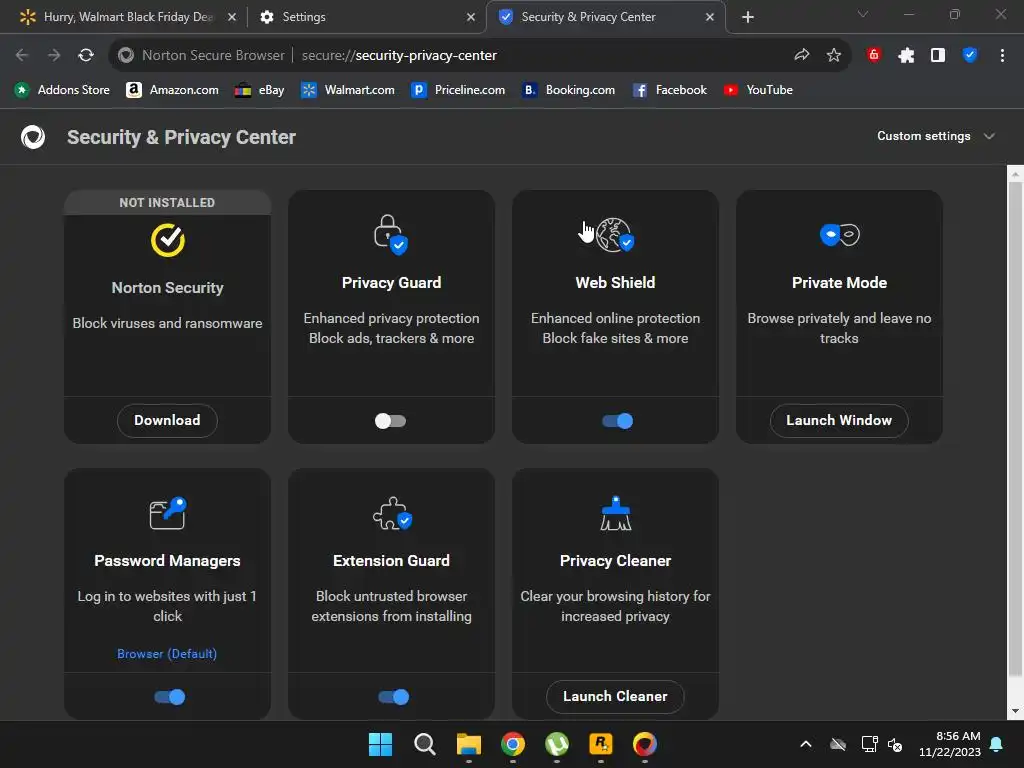The width and height of the screenshot is (1024, 768).
Task: Open the Addons Store bookmark
Action: 63,90
